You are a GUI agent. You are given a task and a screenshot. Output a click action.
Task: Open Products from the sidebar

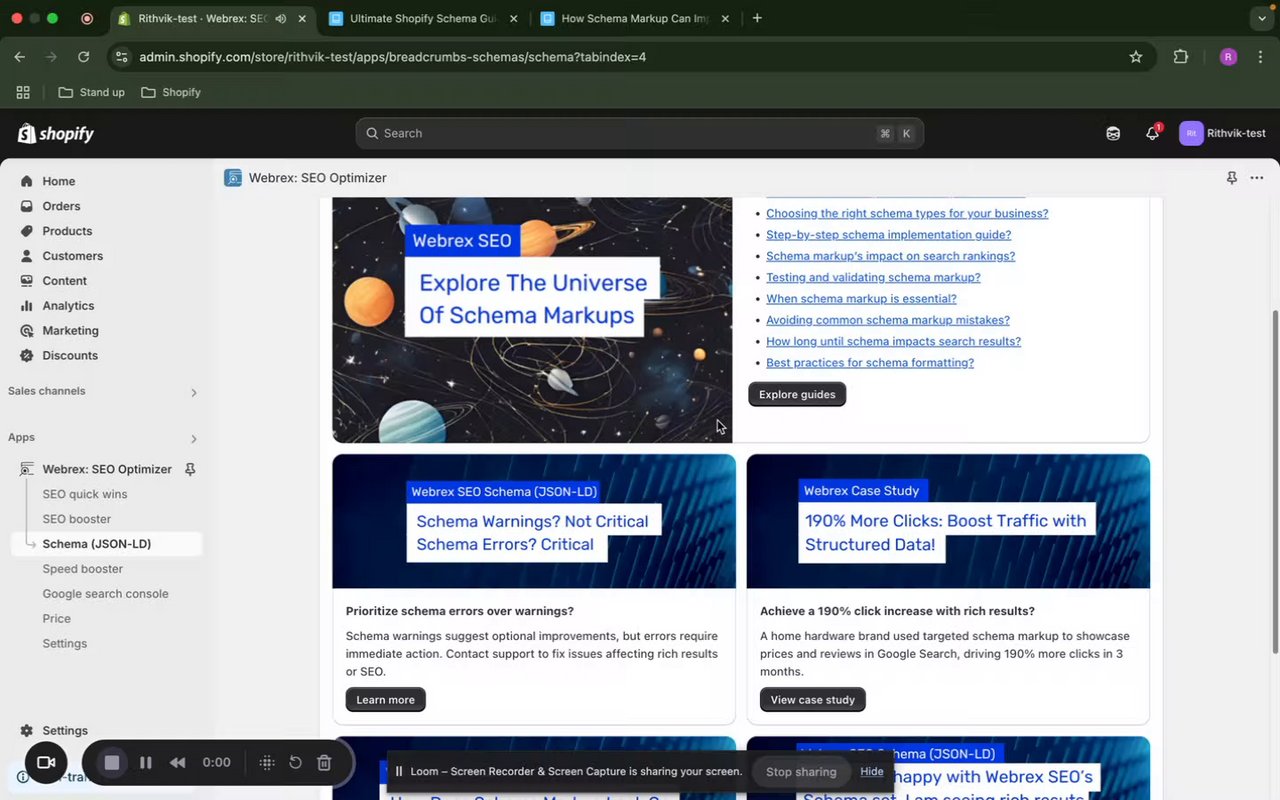[x=67, y=231]
